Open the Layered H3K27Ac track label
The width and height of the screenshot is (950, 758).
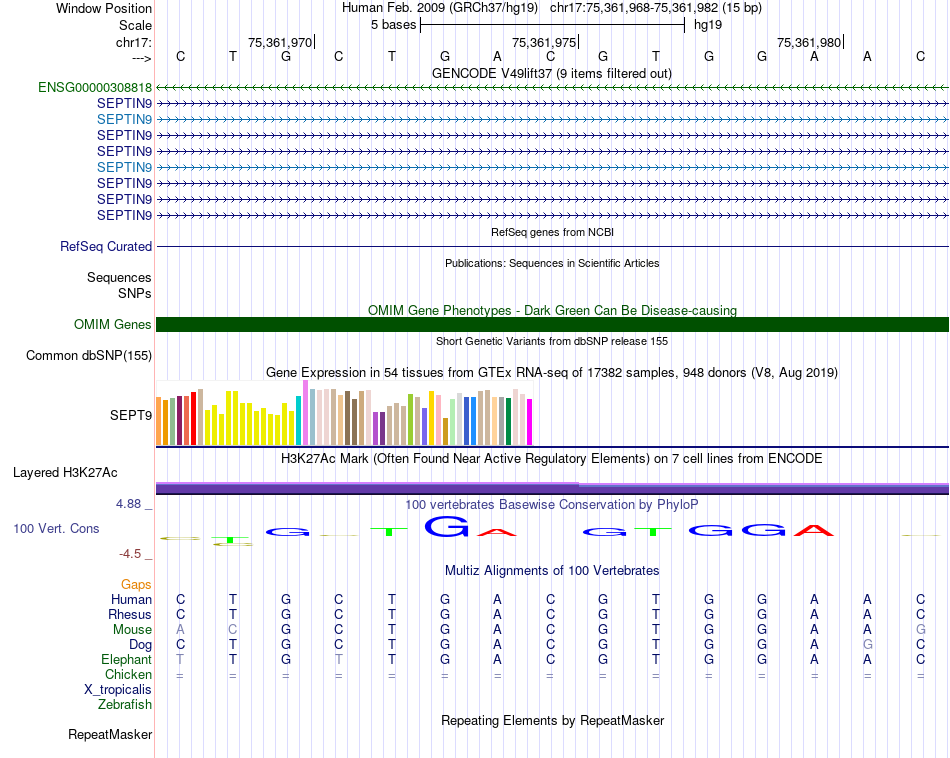pyautogui.click(x=65, y=473)
